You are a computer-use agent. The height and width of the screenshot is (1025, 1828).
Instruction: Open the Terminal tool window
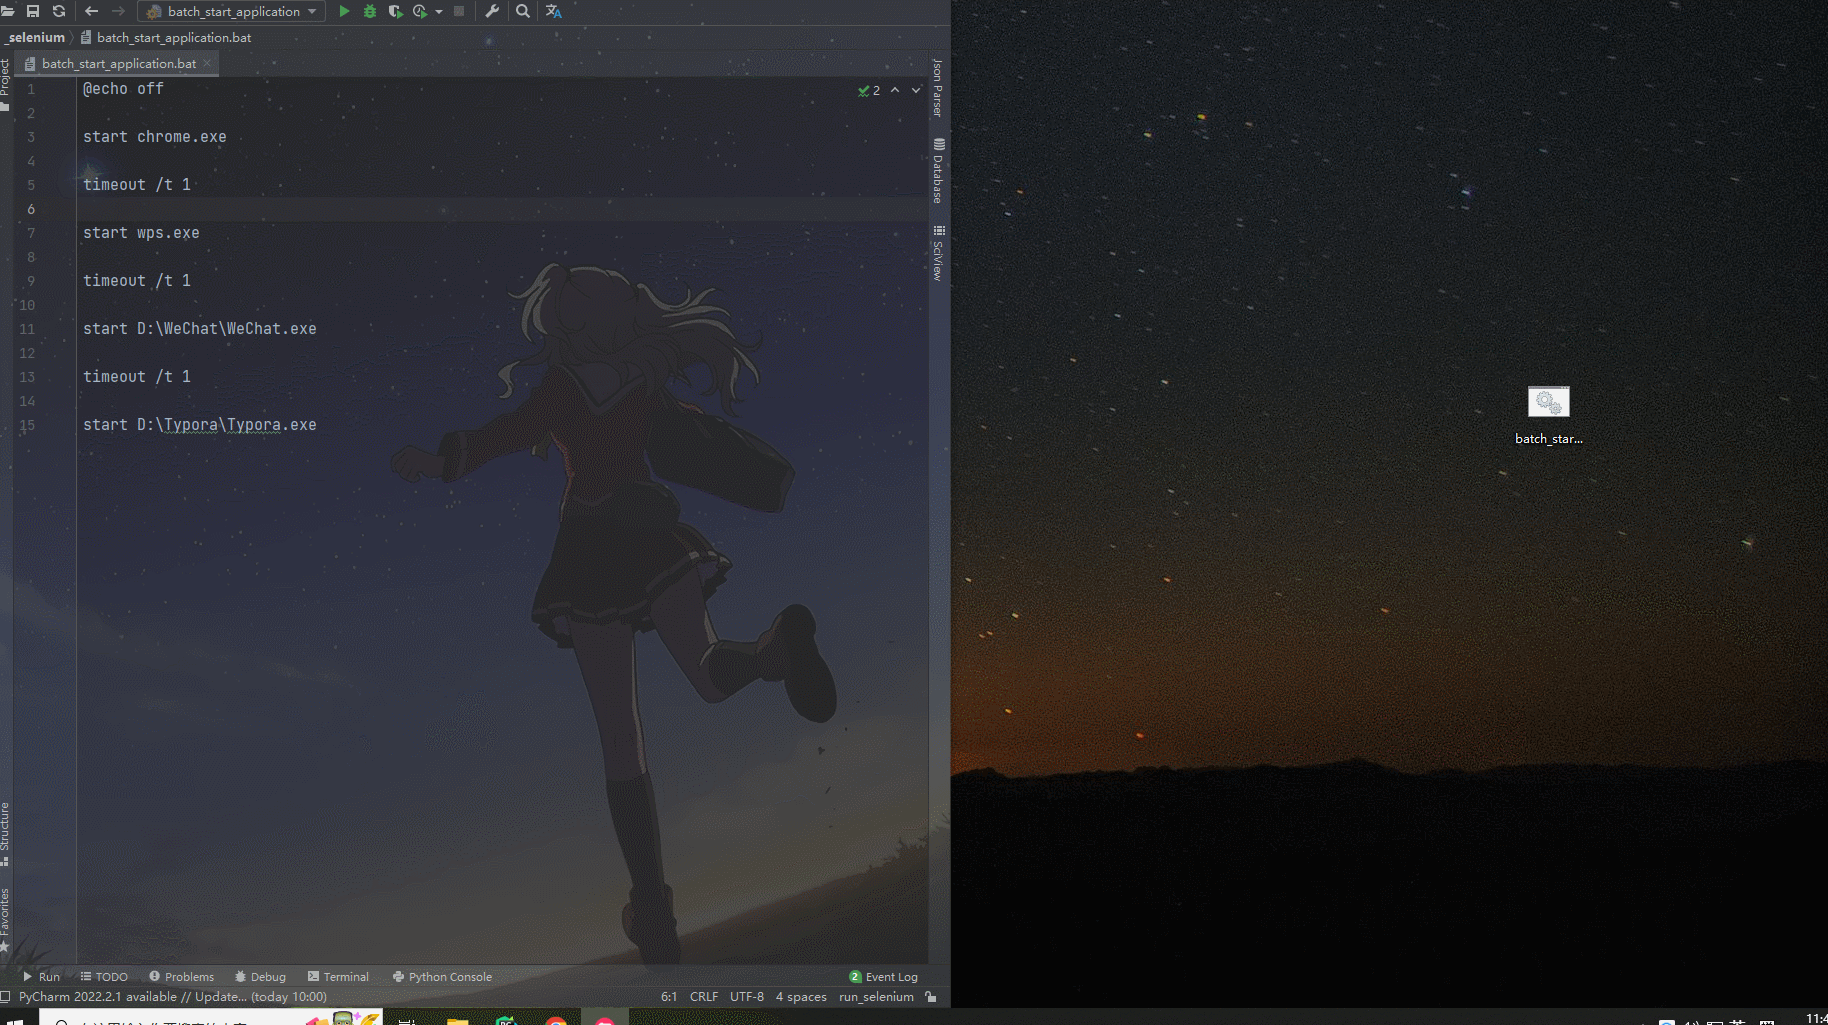click(x=338, y=977)
